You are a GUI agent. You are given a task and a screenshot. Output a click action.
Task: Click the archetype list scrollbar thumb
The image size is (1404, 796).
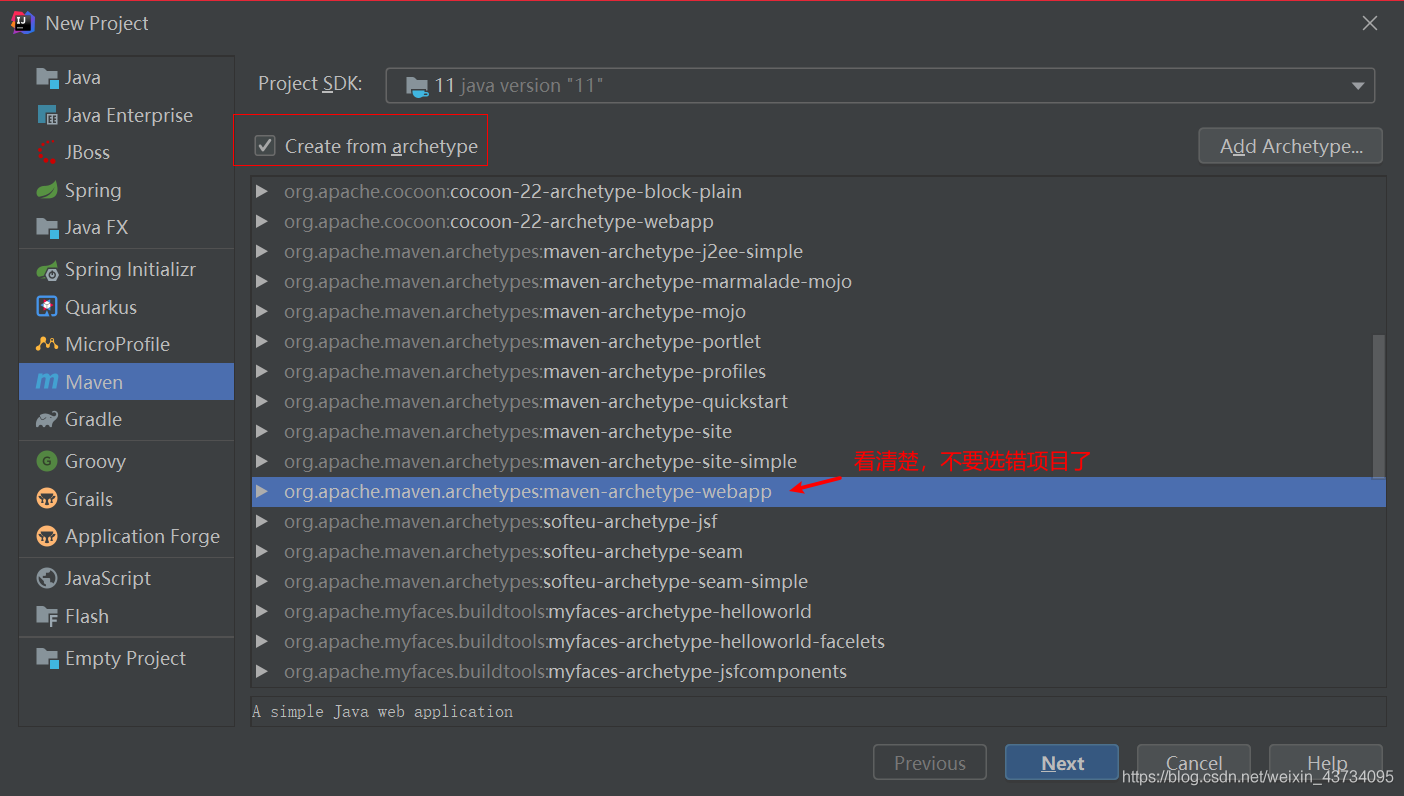[1379, 406]
